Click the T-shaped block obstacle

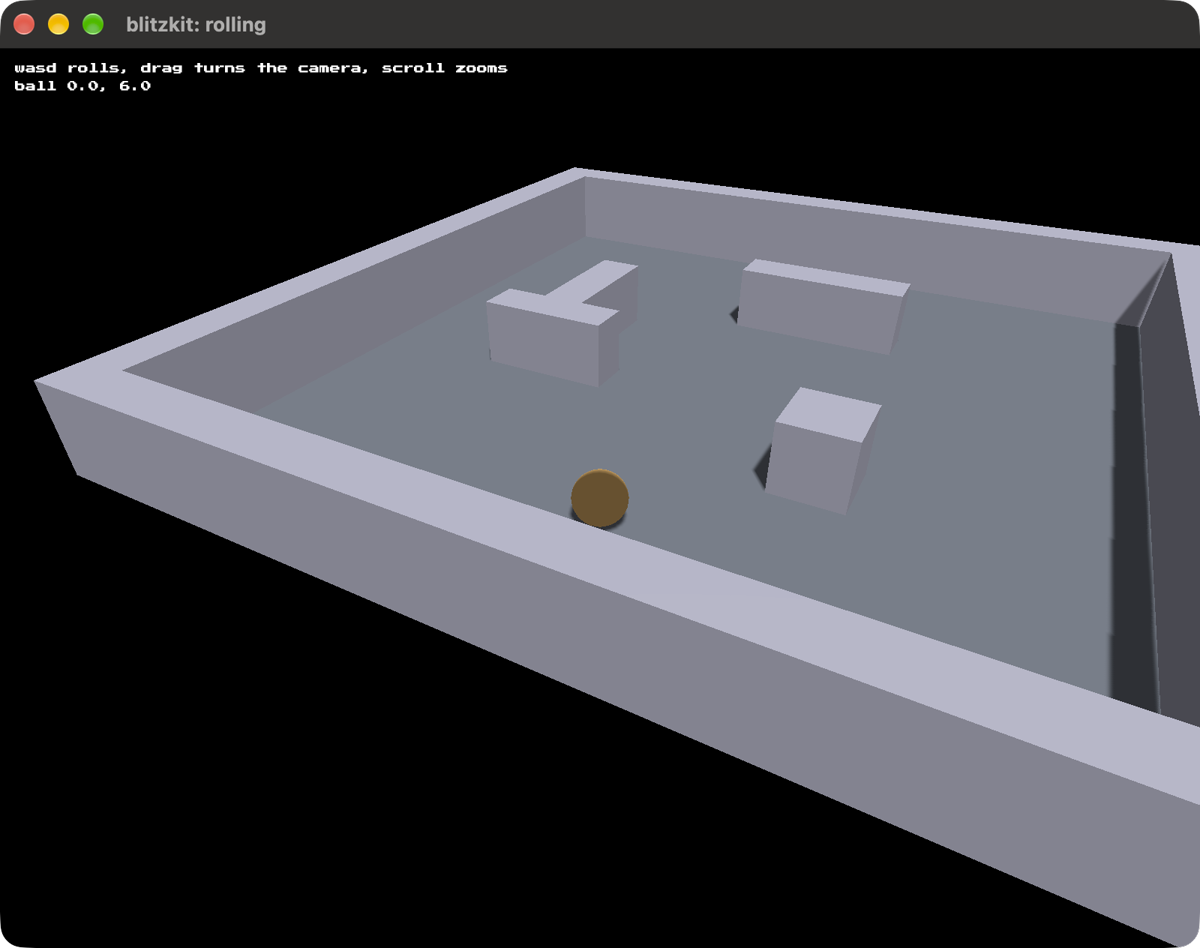pos(562,323)
